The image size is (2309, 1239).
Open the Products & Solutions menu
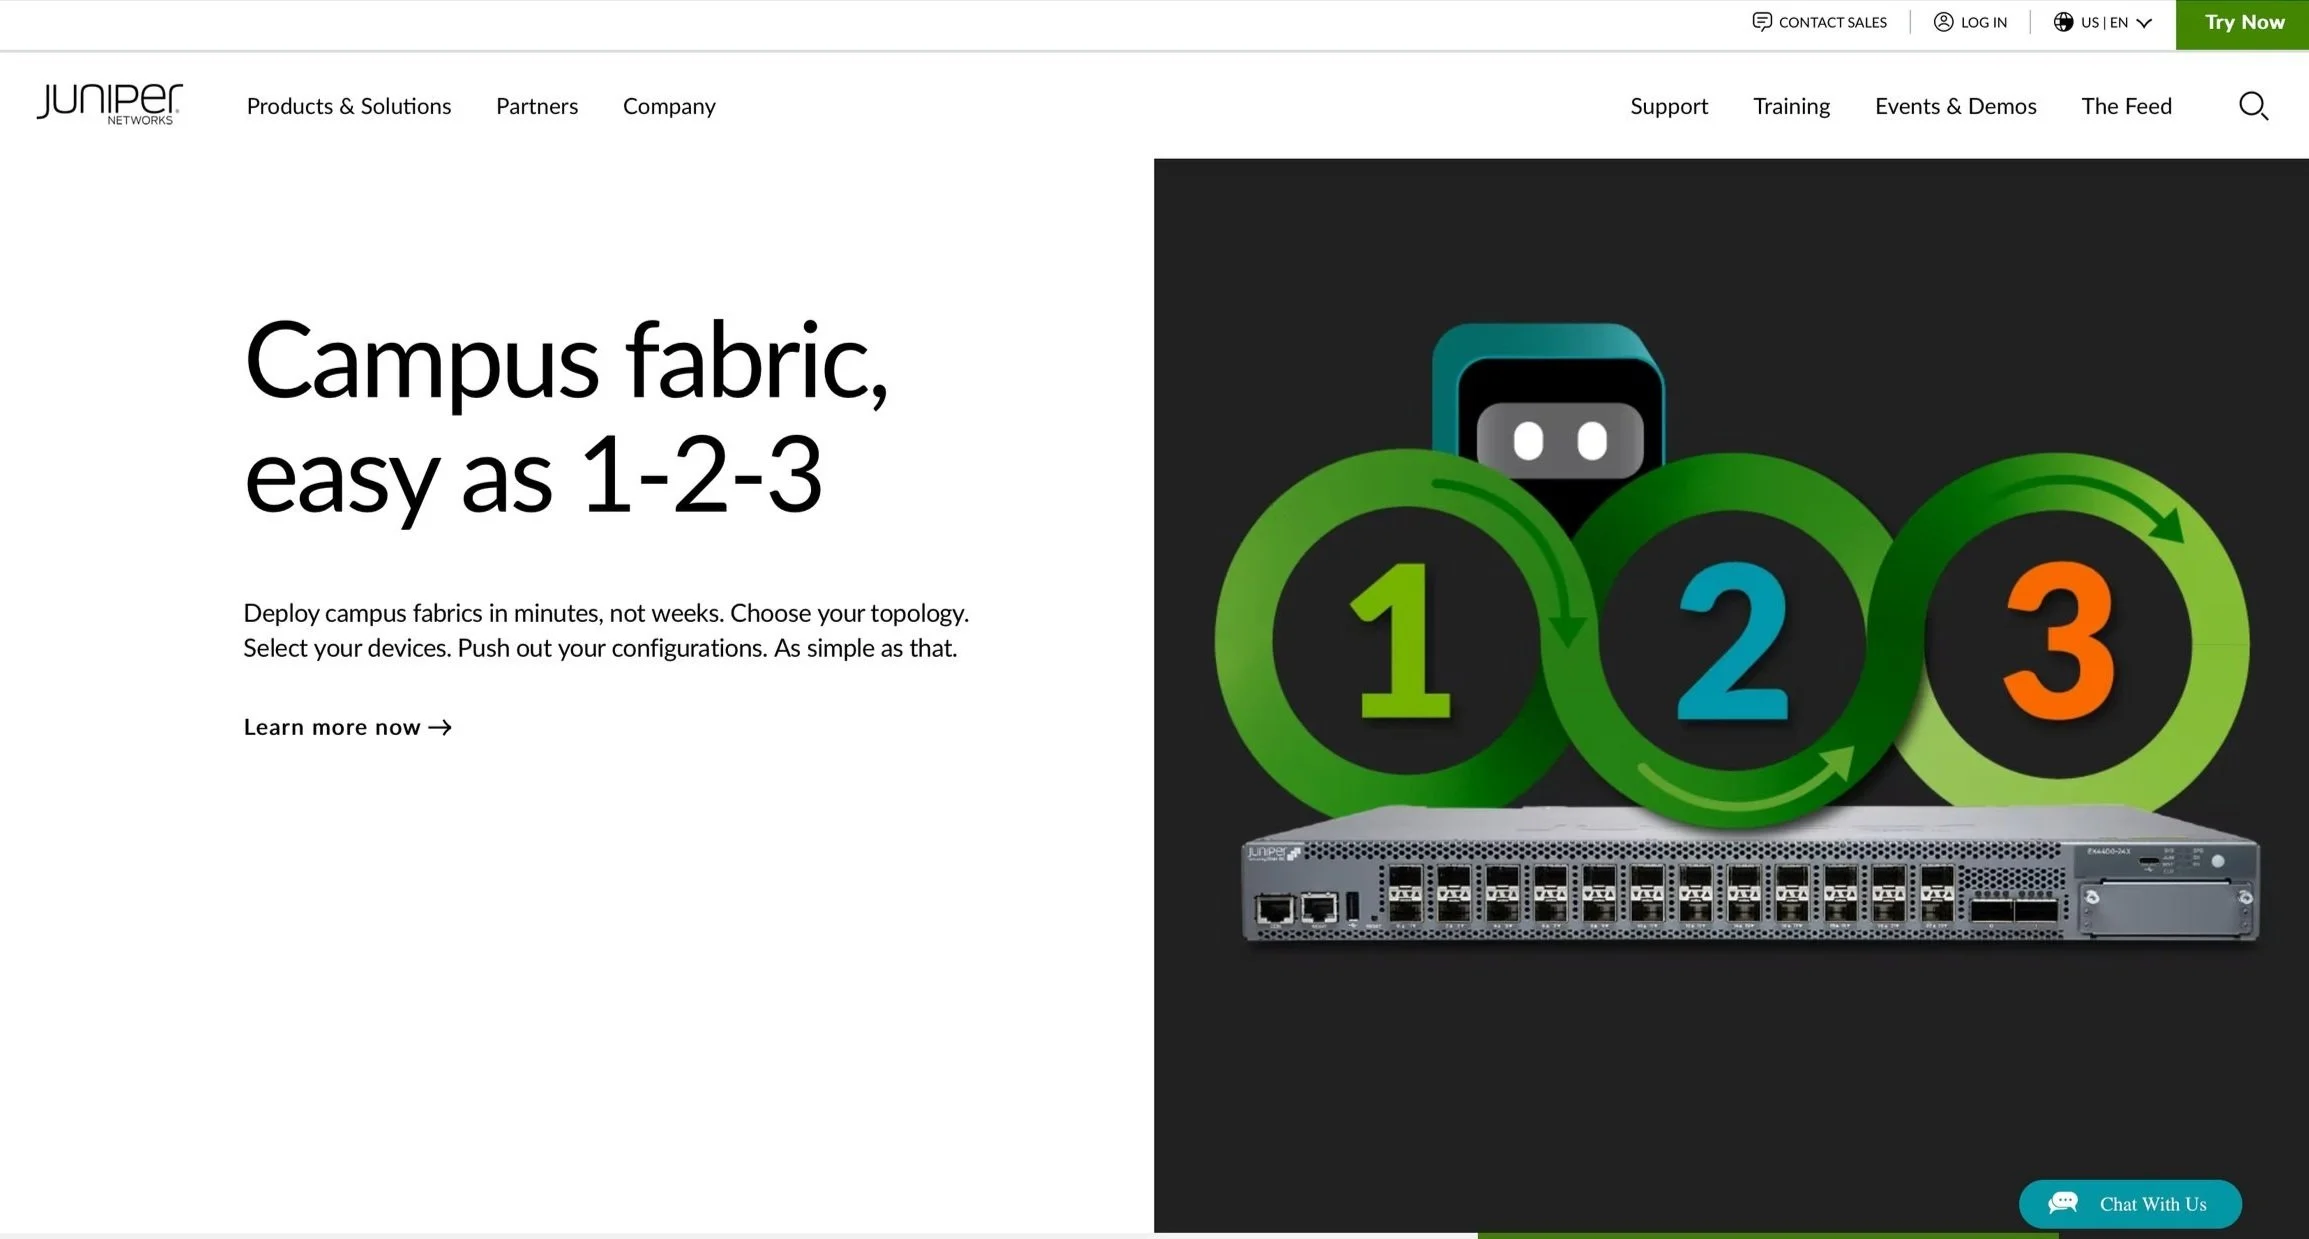349,106
